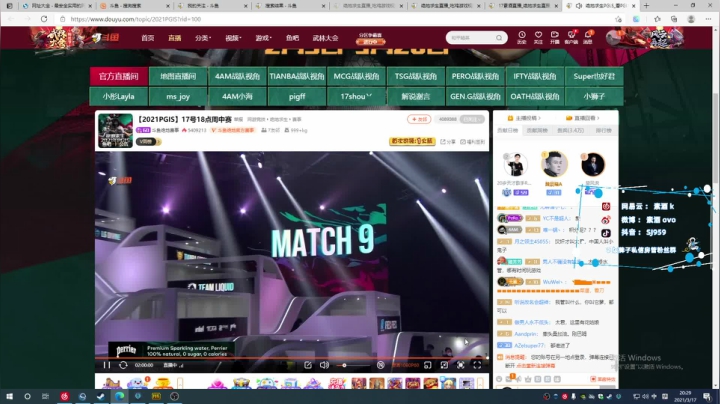720x404 pixels.
Task: Expand the gift bar arrow beside the trophy
Action: point(180,382)
